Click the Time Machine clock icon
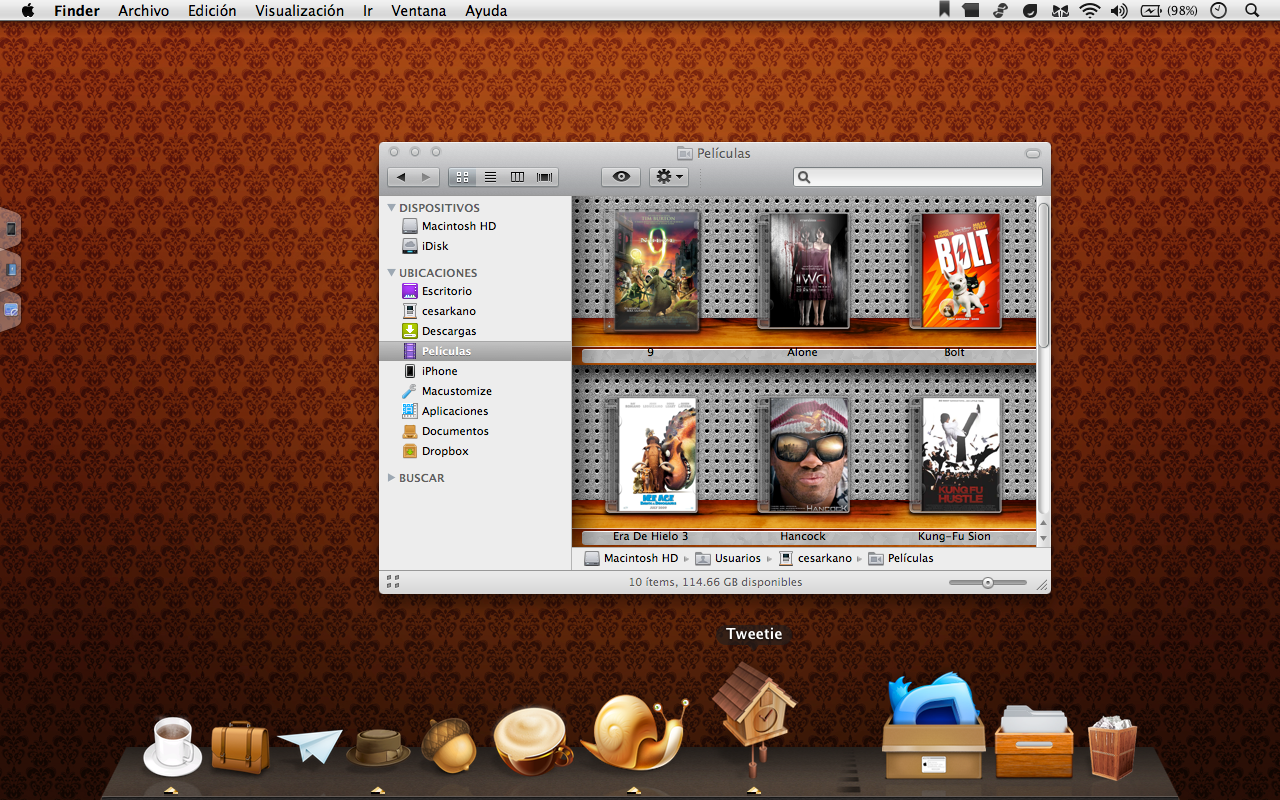 click(x=1218, y=11)
